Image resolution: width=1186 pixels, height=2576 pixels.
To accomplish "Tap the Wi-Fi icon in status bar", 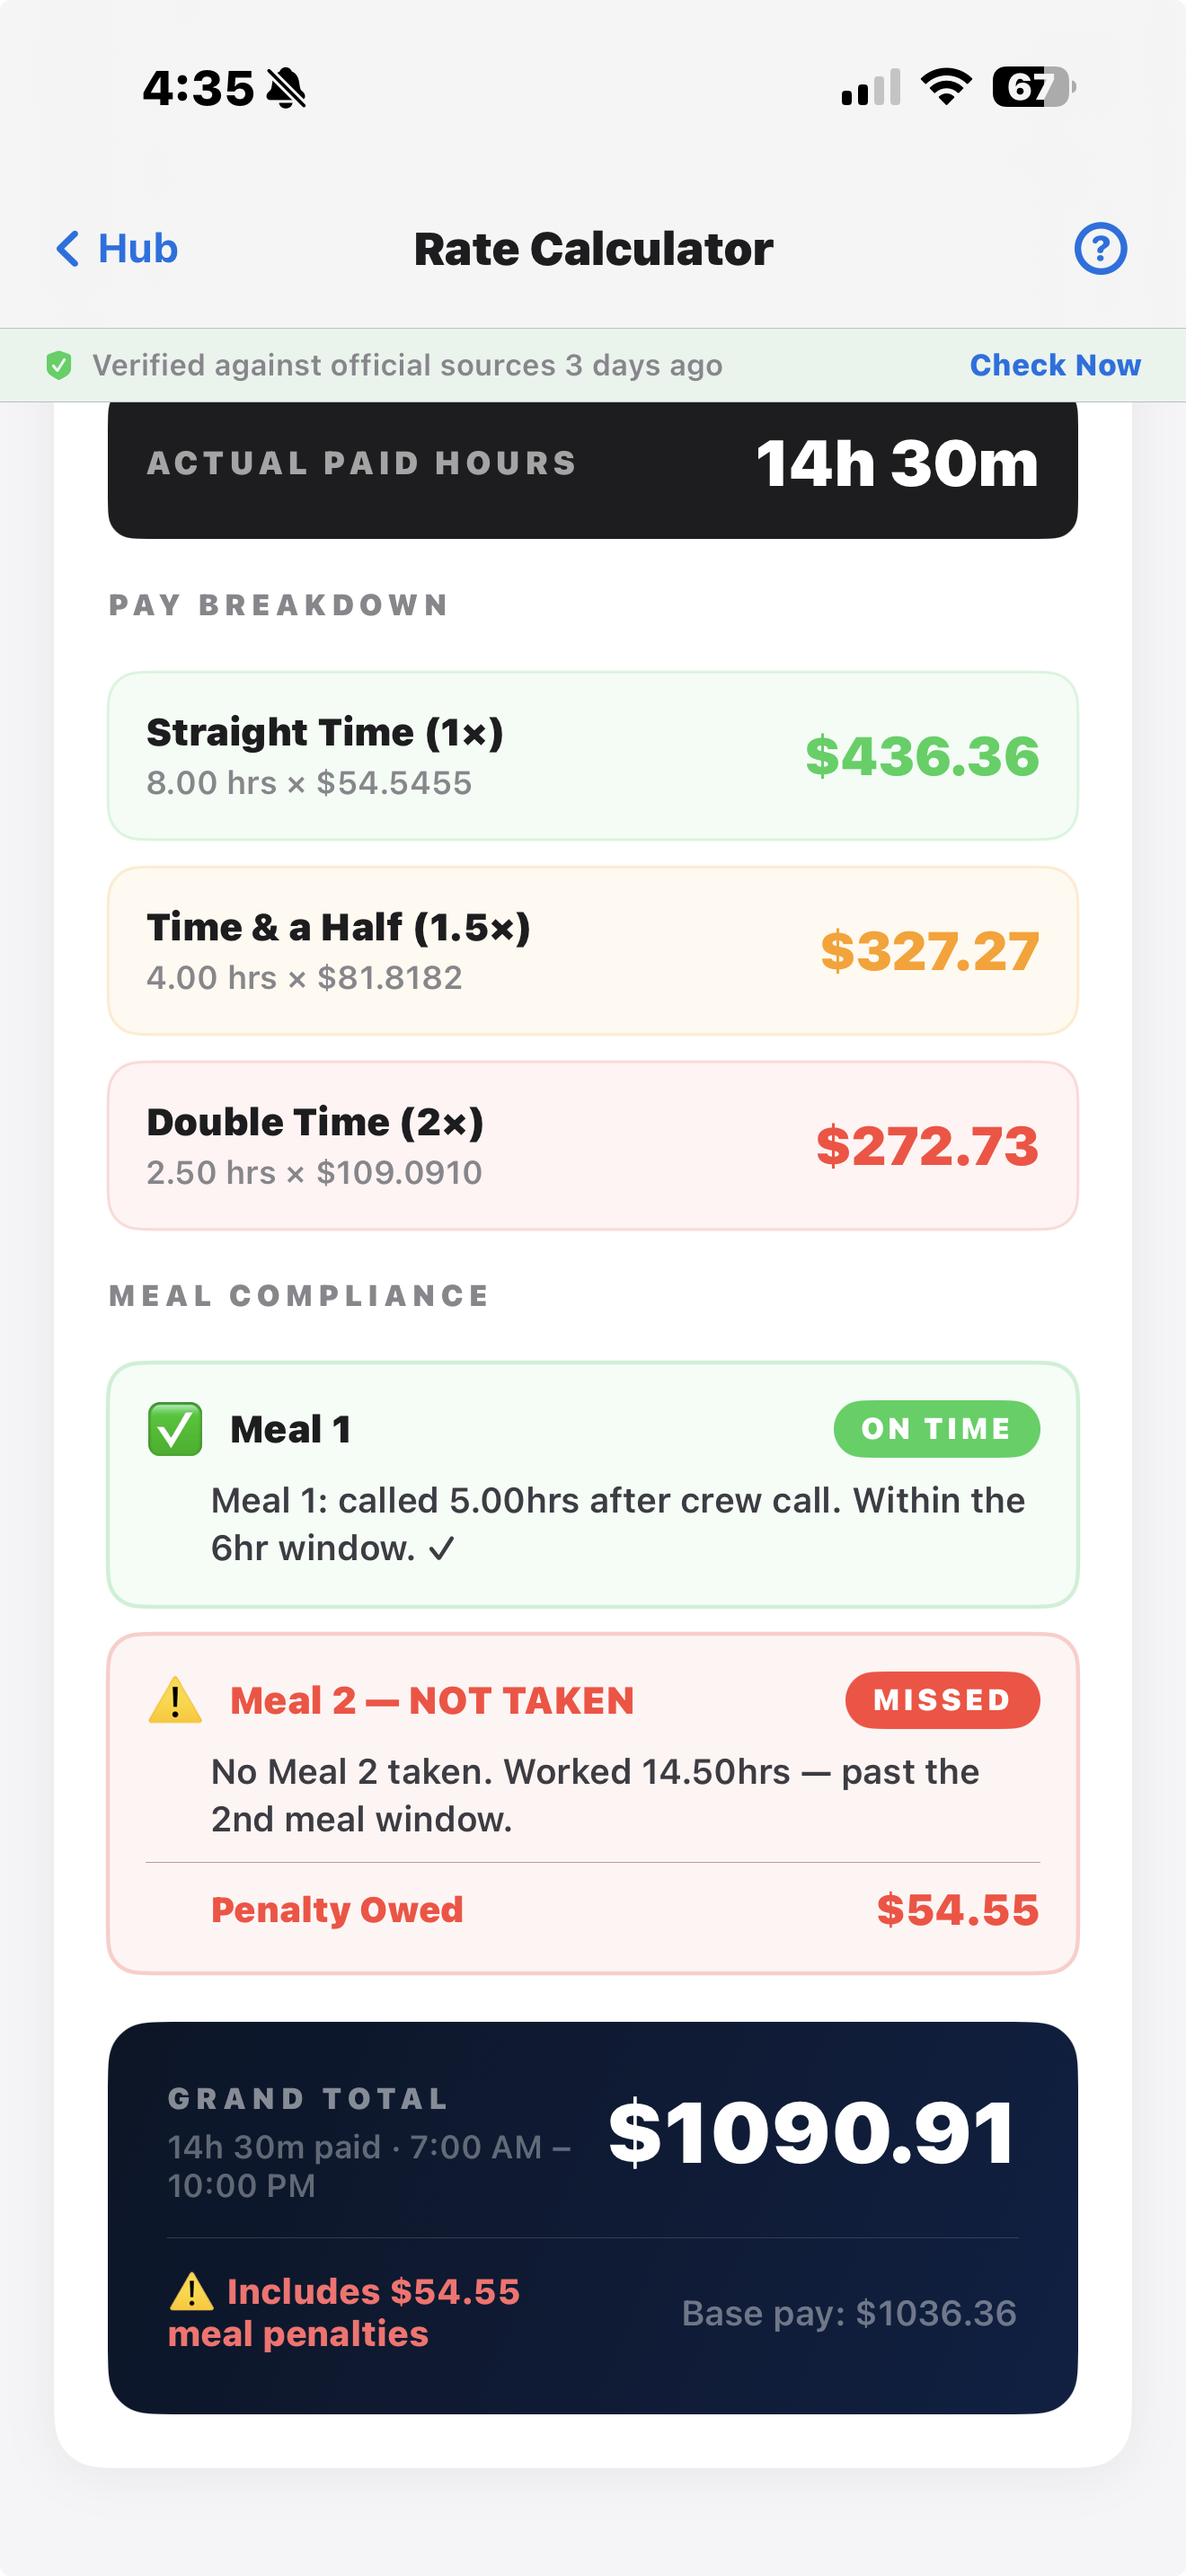I will coord(946,87).
